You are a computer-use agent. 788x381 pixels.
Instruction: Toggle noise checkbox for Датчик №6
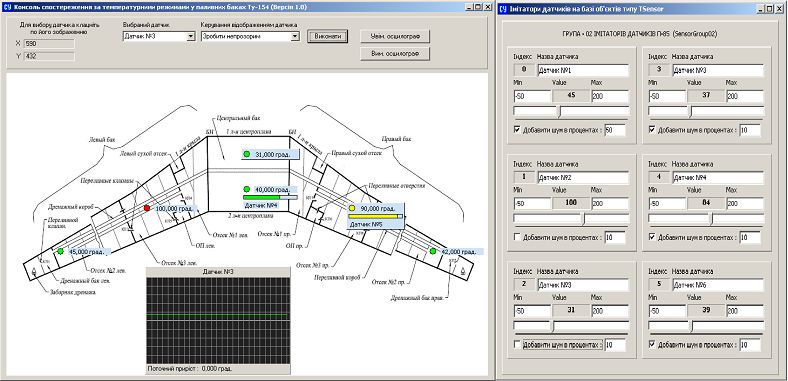[652, 344]
